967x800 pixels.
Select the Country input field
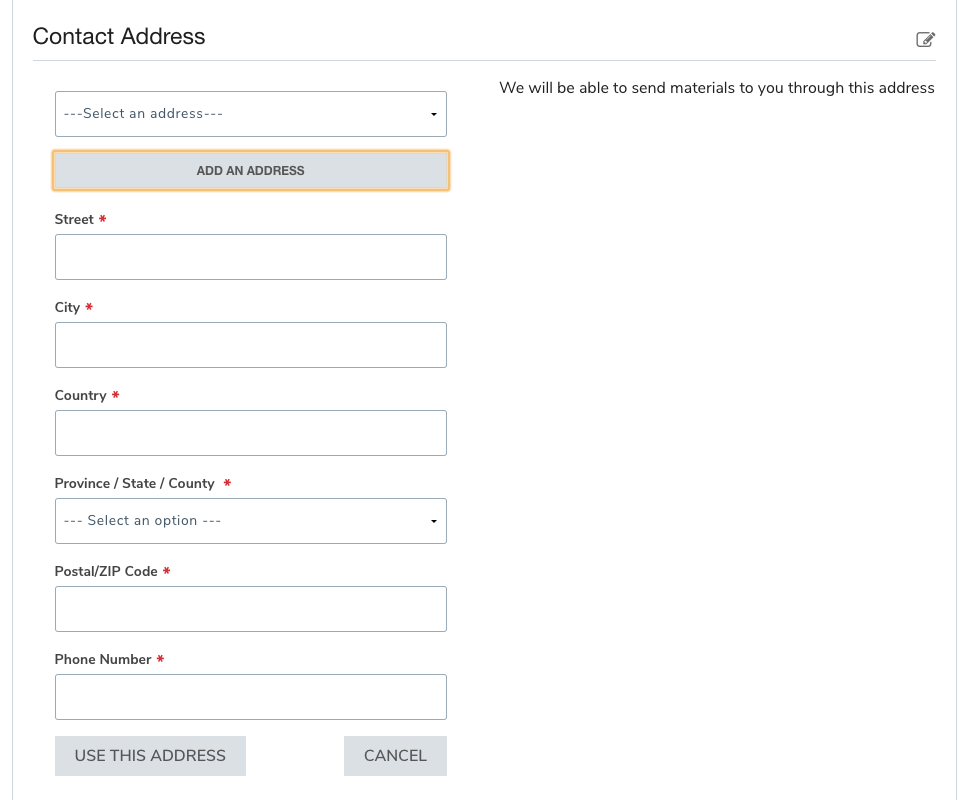(250, 433)
